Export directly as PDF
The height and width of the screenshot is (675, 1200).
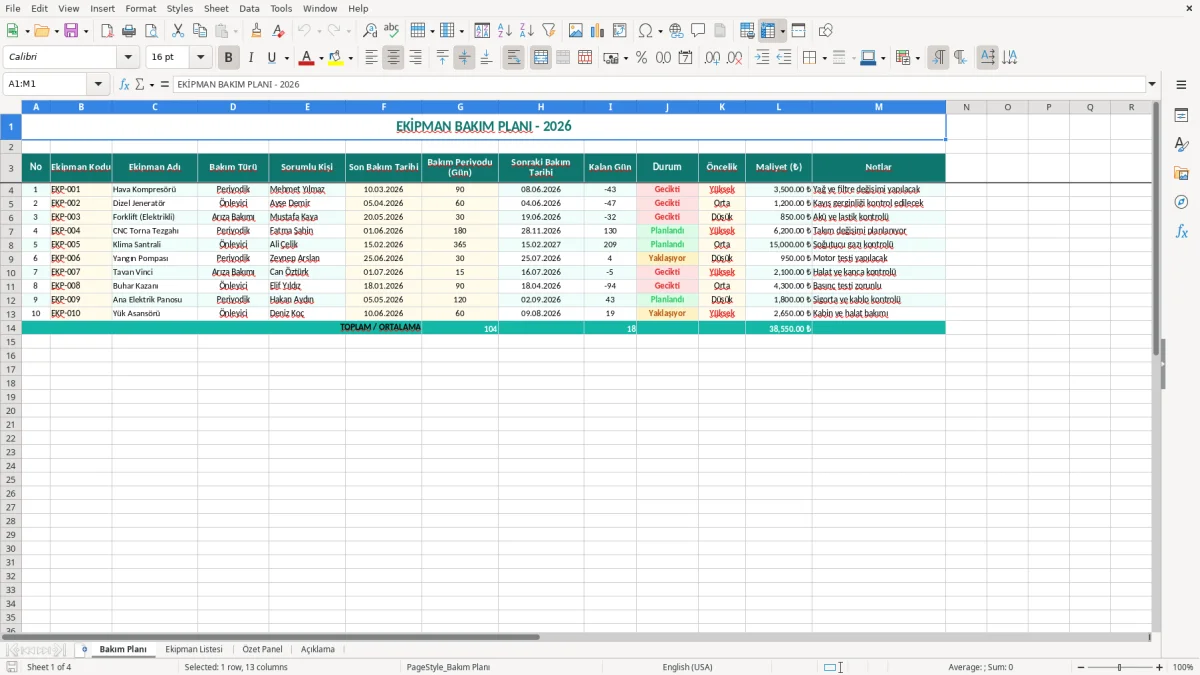(107, 31)
